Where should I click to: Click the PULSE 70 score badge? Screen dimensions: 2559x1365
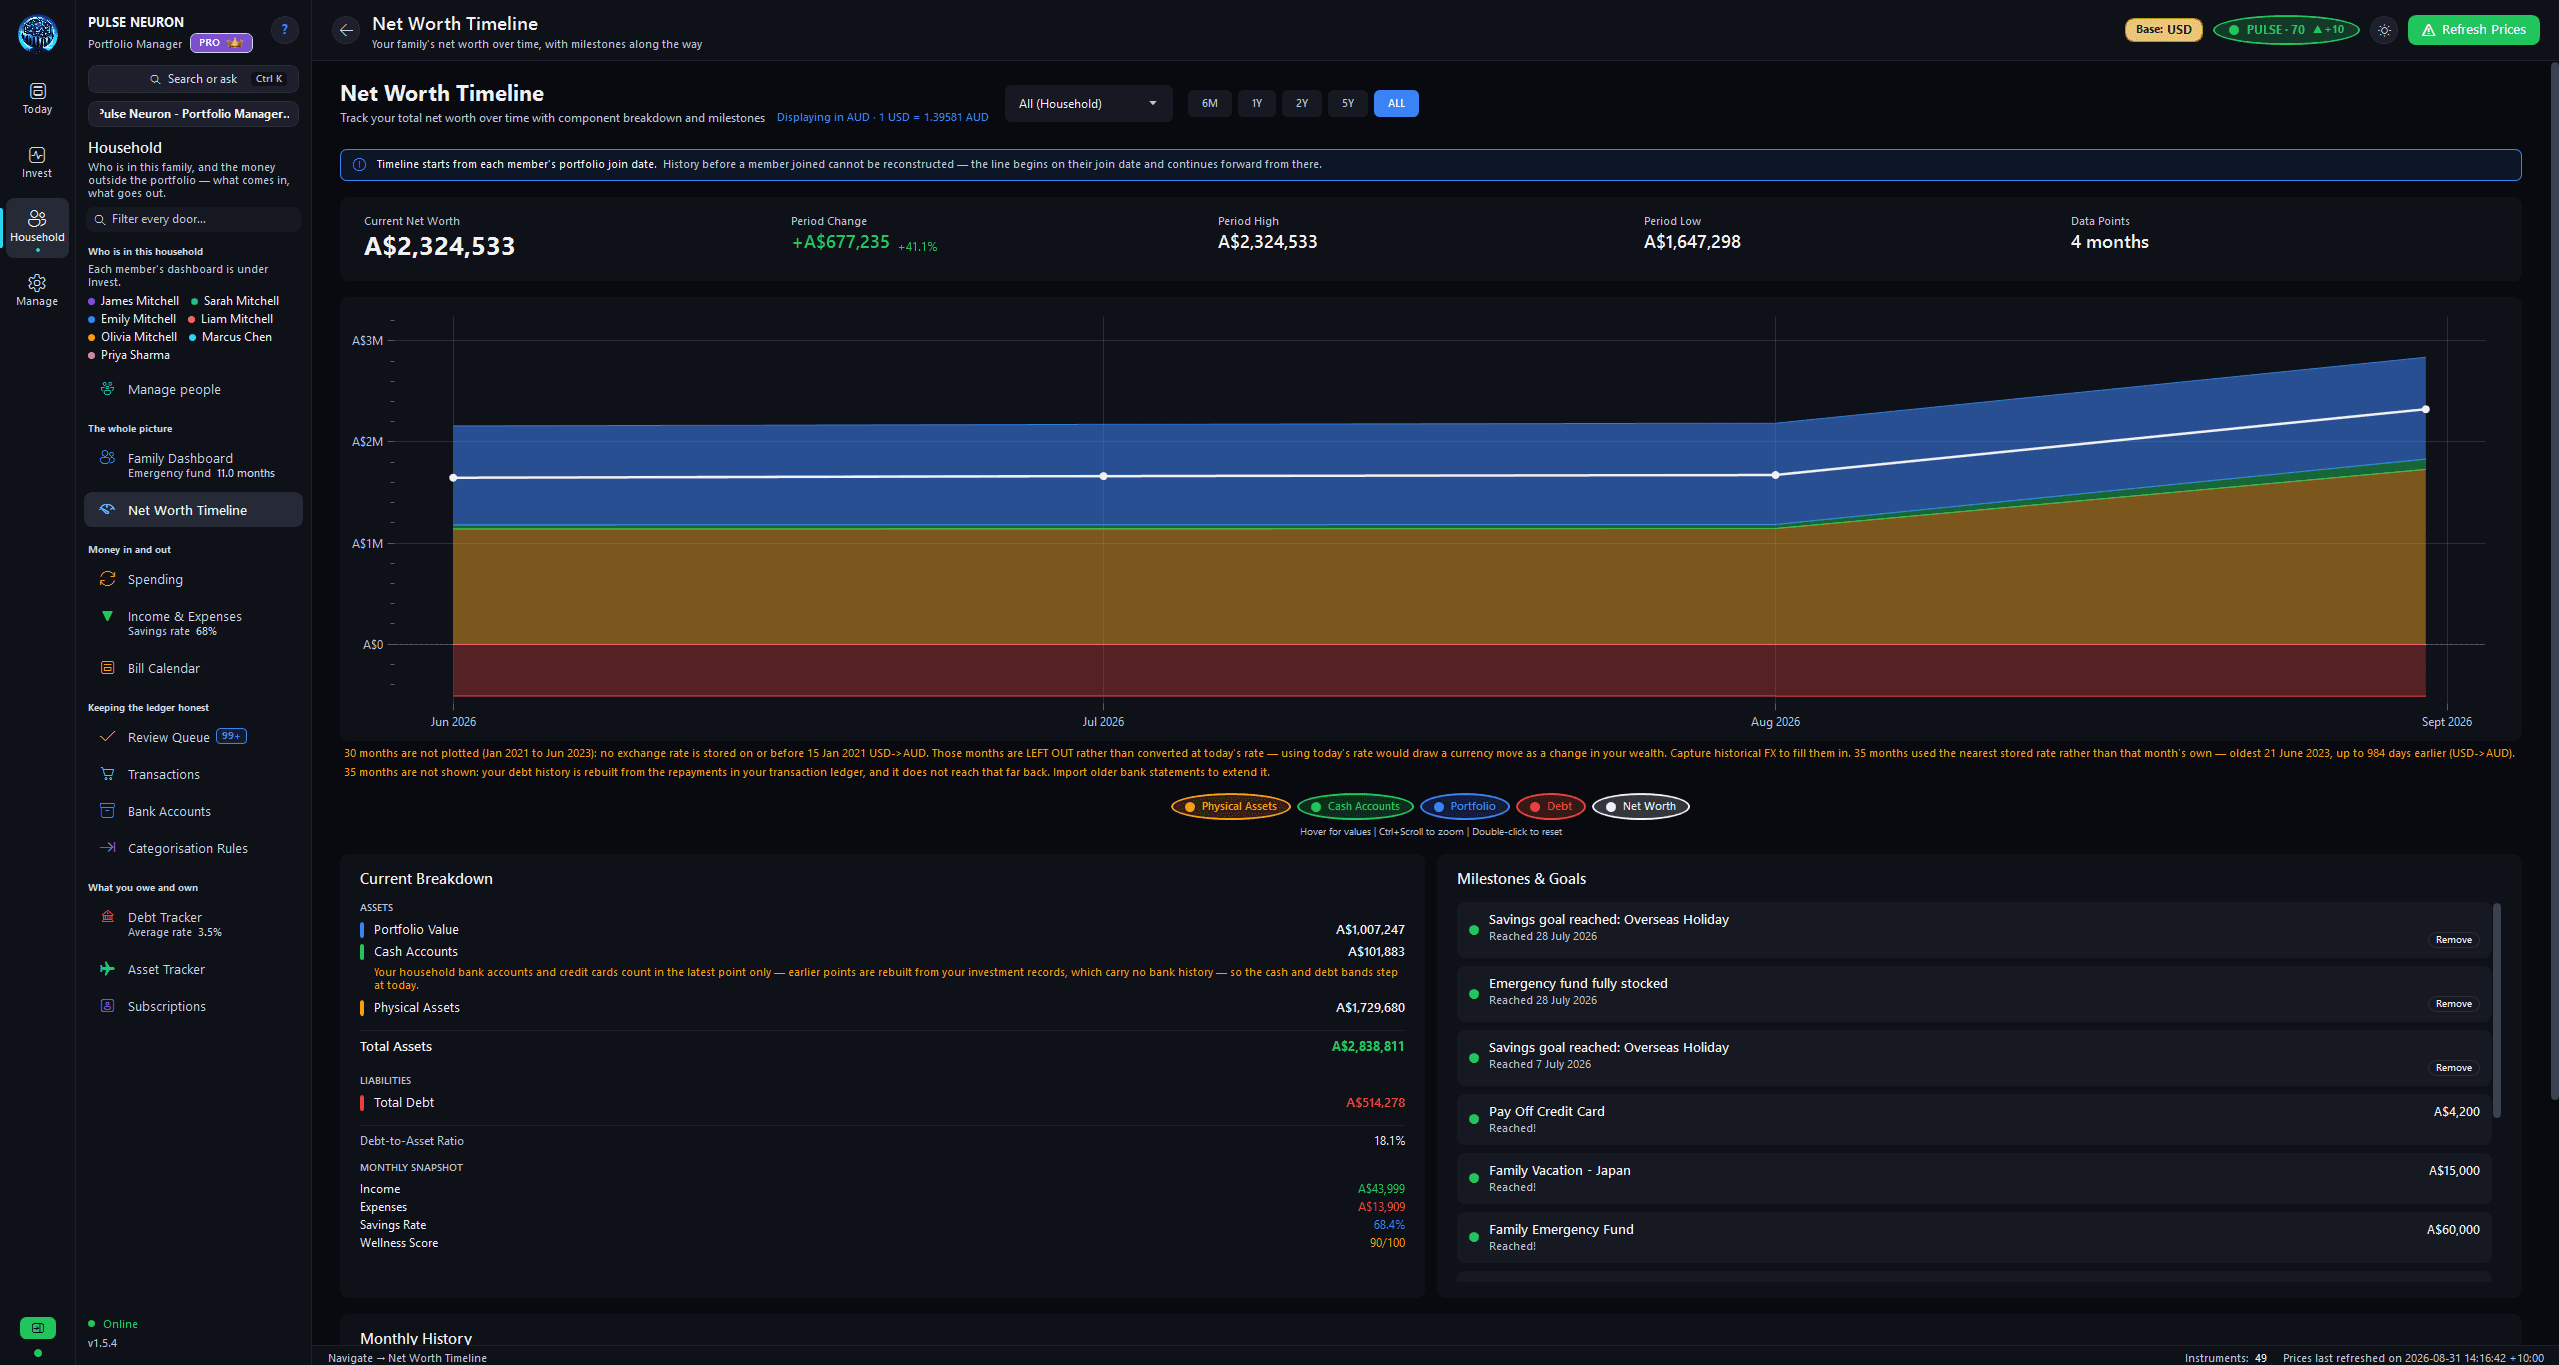(x=2286, y=30)
